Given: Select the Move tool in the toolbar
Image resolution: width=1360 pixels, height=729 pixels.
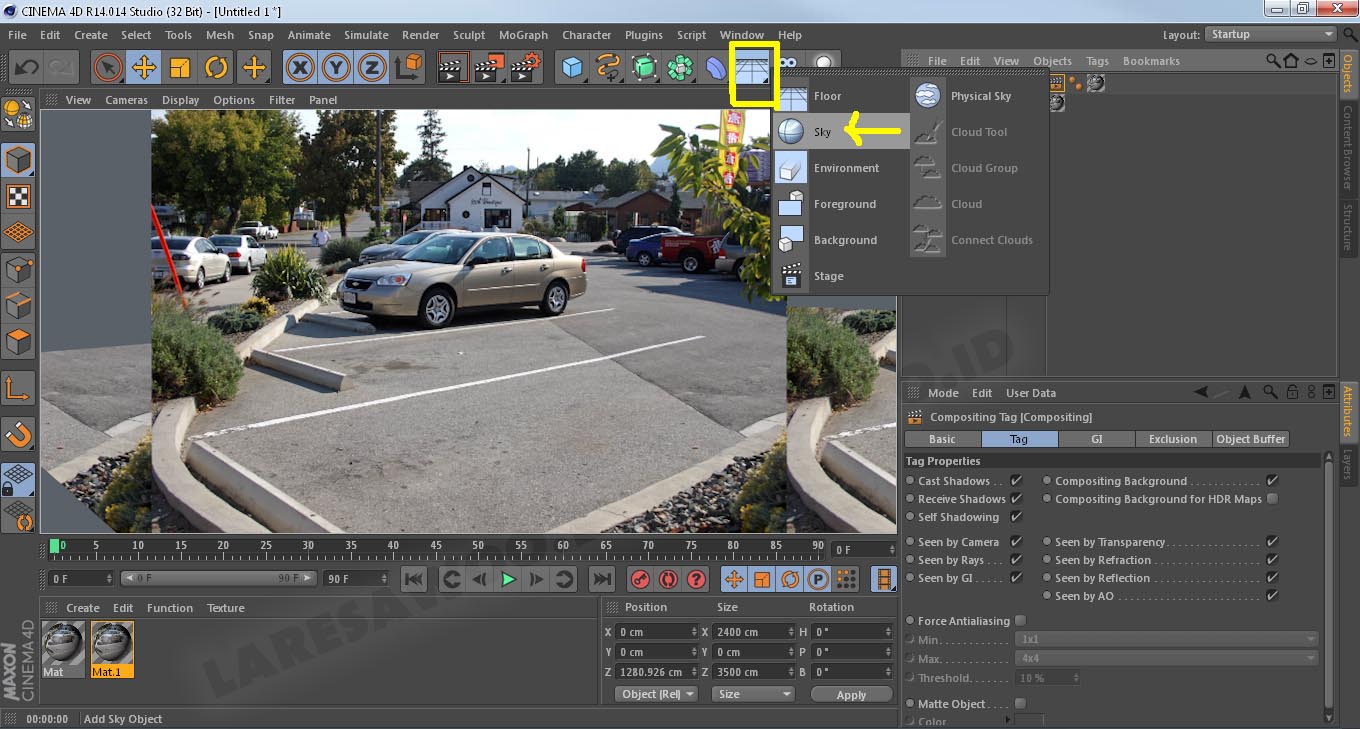Looking at the screenshot, I should (144, 66).
